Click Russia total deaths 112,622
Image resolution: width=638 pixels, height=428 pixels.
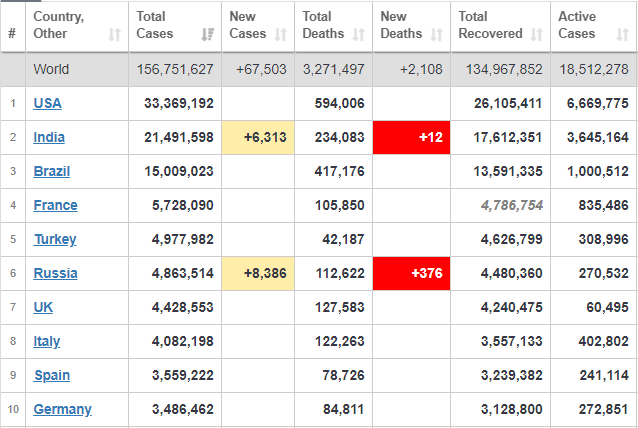pos(340,273)
